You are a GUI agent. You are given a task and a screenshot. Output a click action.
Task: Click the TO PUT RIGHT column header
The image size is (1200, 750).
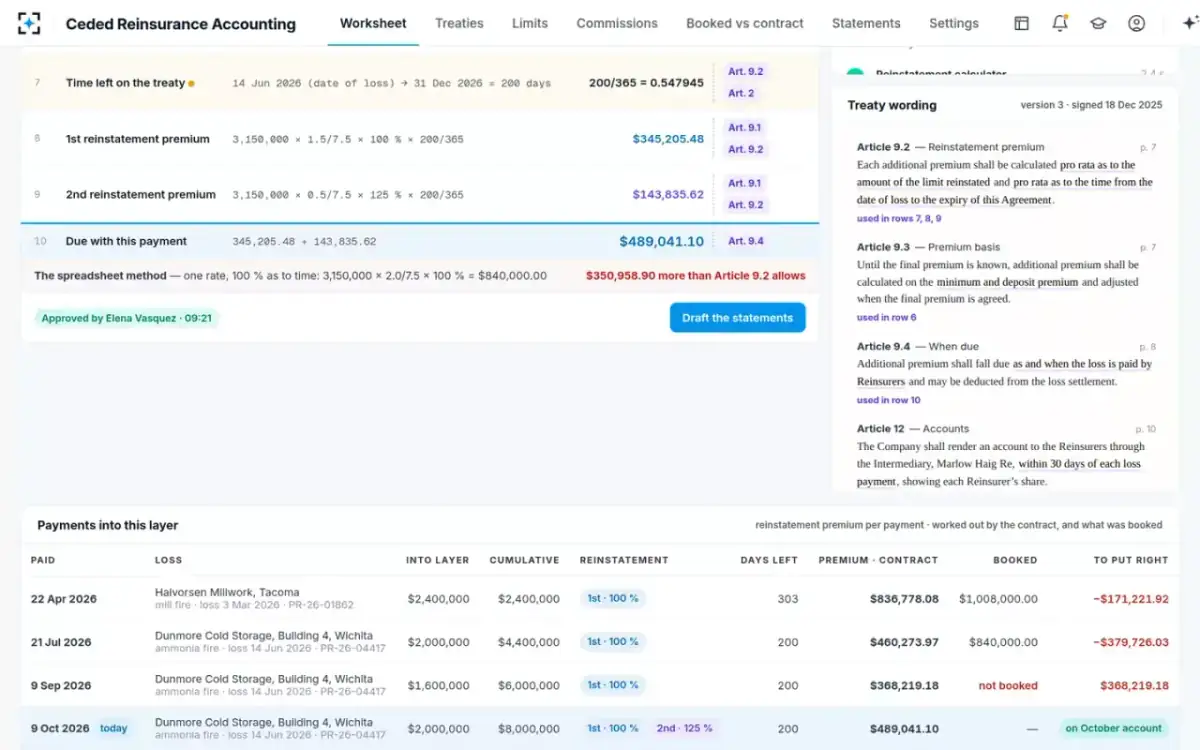(x=1131, y=560)
